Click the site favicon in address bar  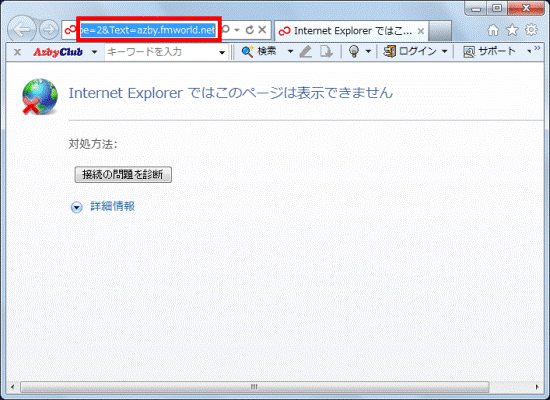pyautogui.click(x=70, y=30)
